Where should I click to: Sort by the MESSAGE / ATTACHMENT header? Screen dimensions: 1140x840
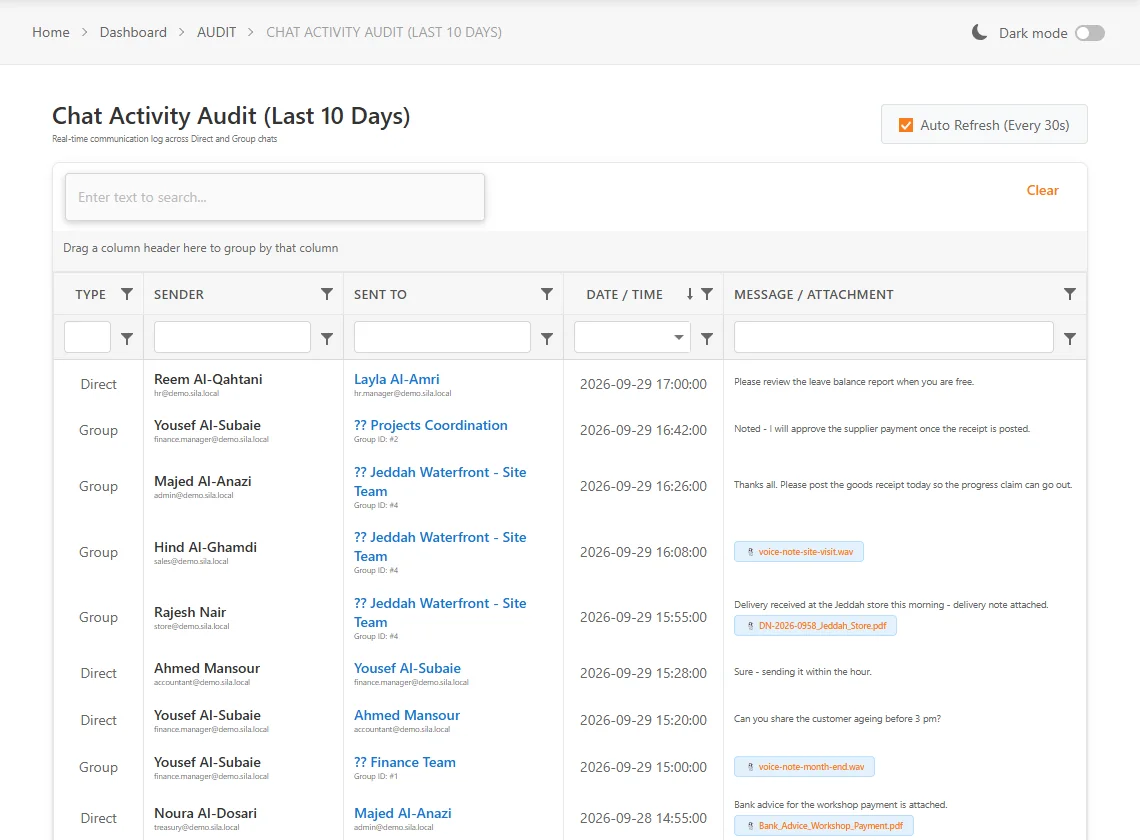tap(814, 295)
